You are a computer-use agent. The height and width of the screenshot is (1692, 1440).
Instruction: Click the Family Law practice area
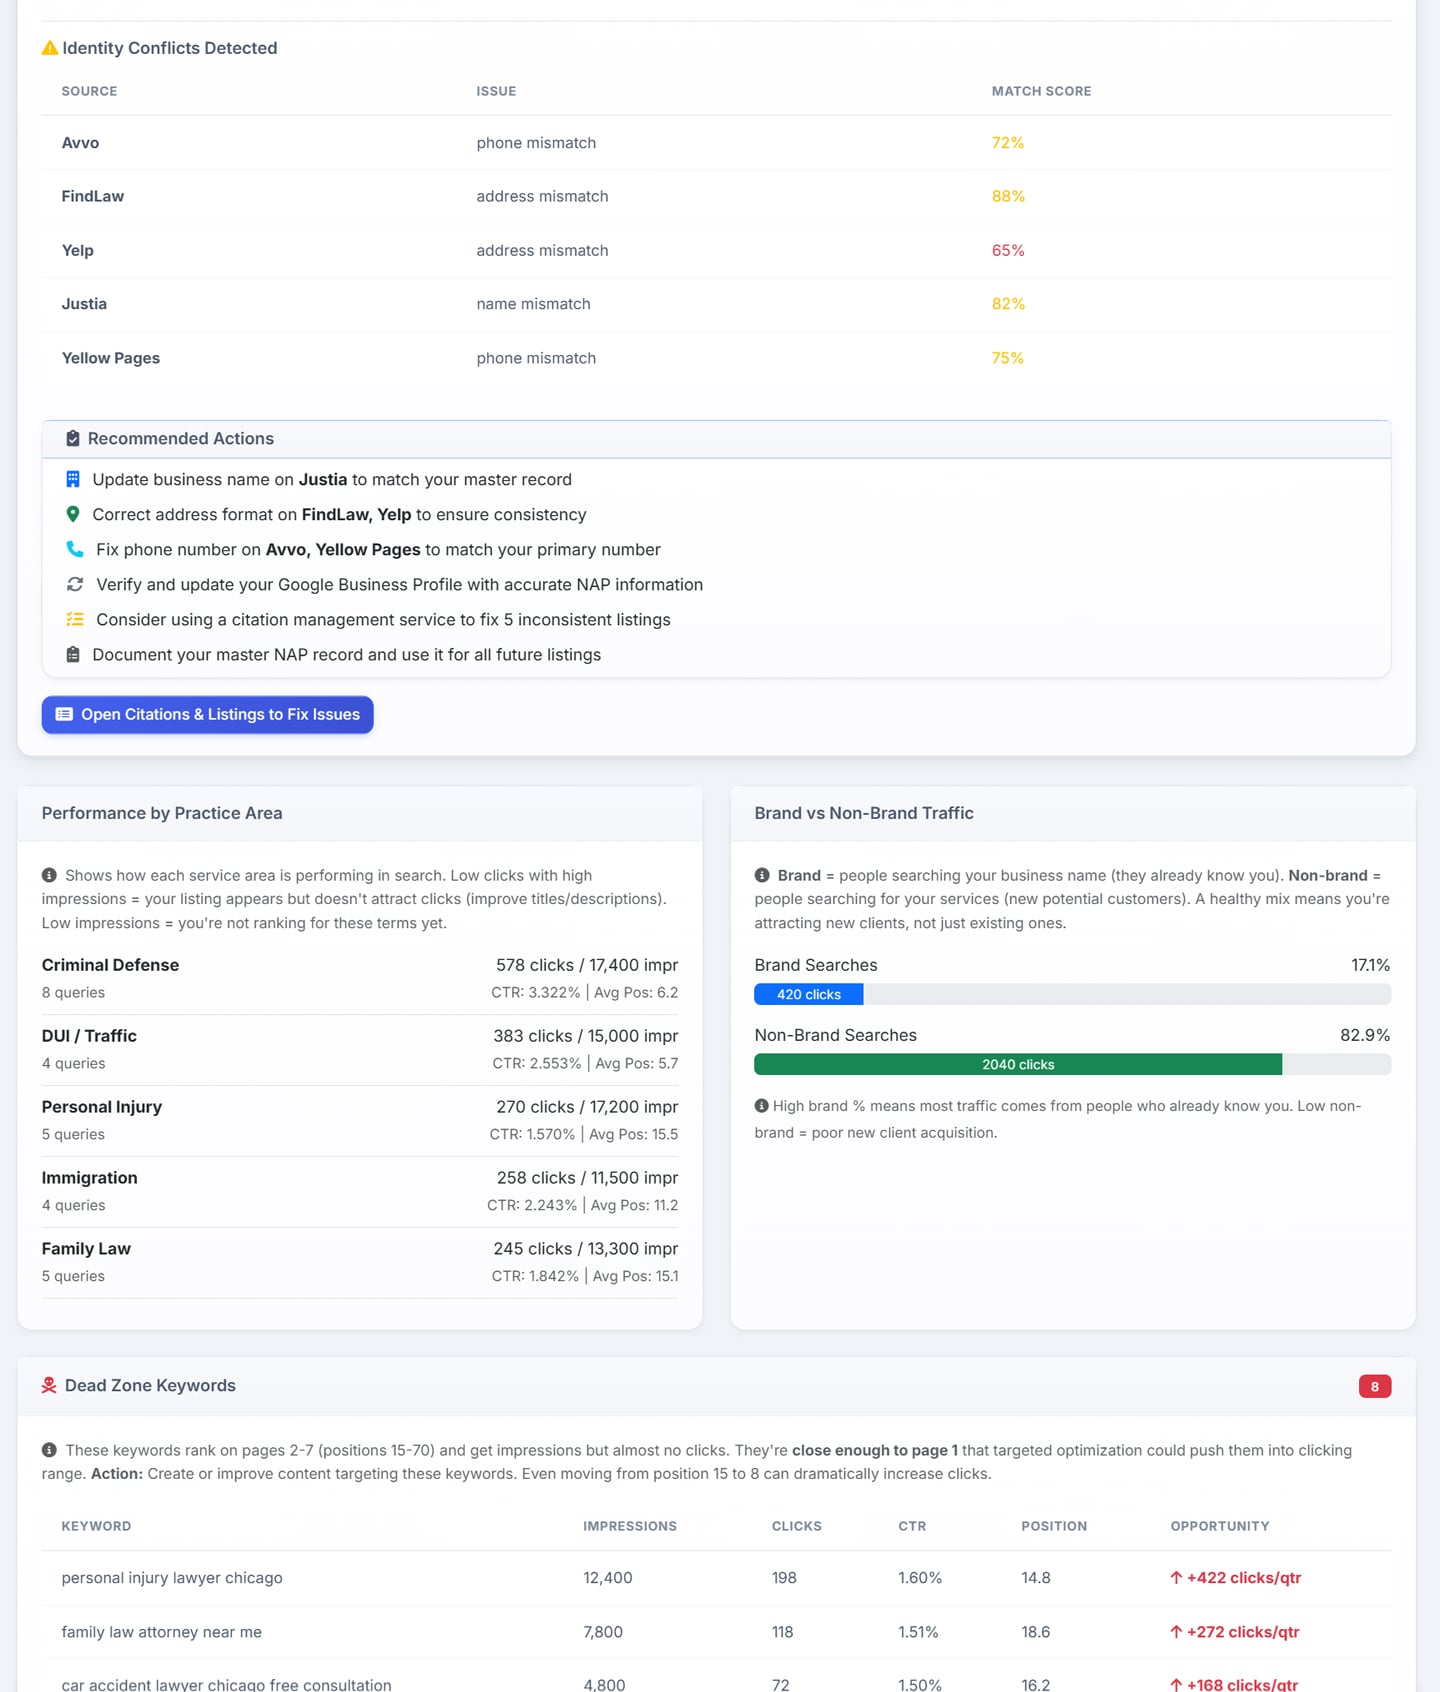86,1249
